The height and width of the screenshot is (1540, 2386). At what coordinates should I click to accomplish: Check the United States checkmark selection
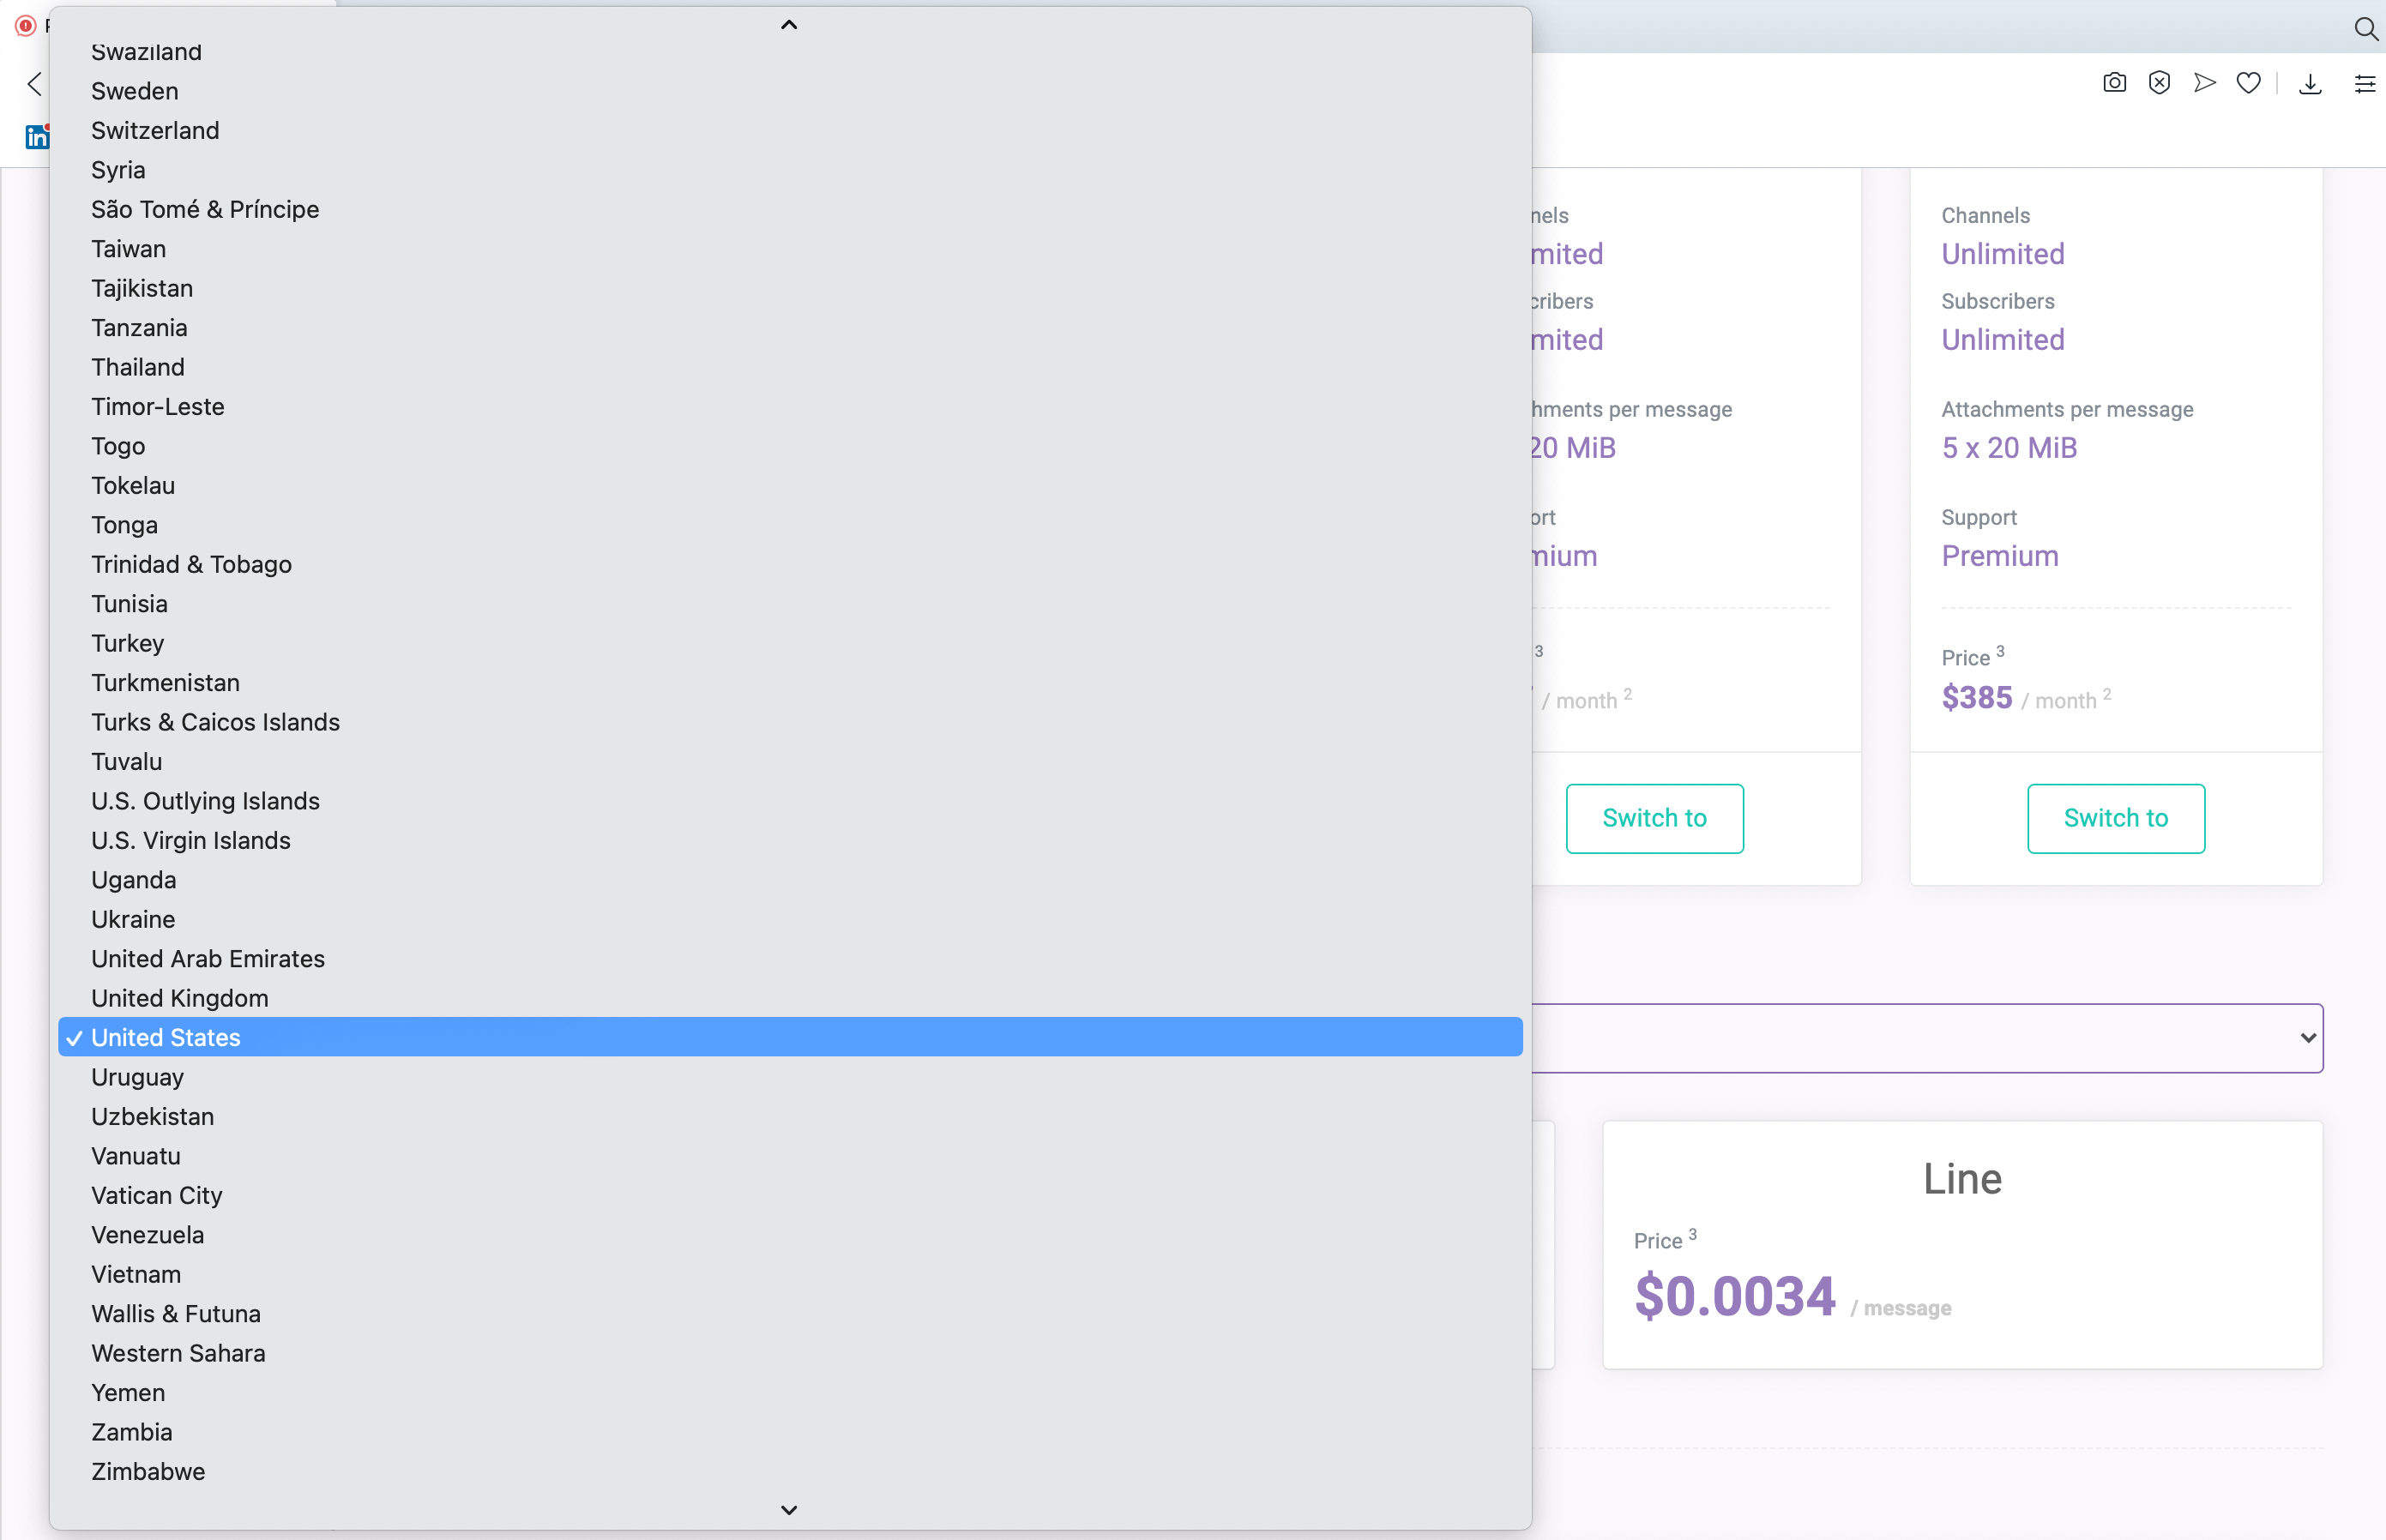coord(73,1036)
